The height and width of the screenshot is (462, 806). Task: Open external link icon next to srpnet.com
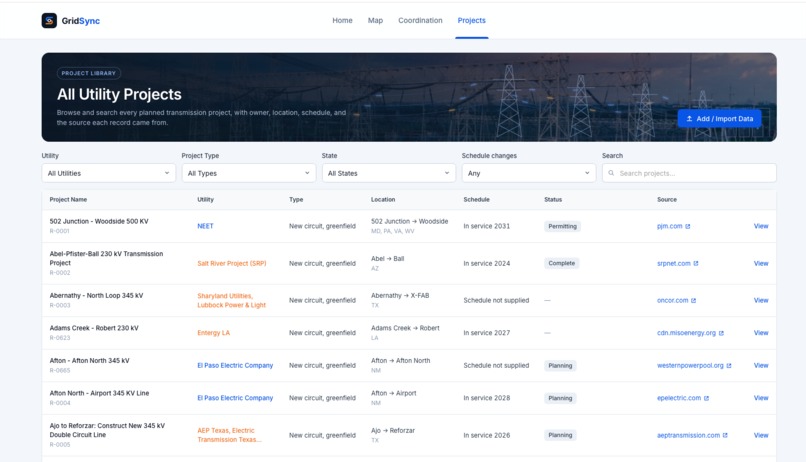point(696,263)
